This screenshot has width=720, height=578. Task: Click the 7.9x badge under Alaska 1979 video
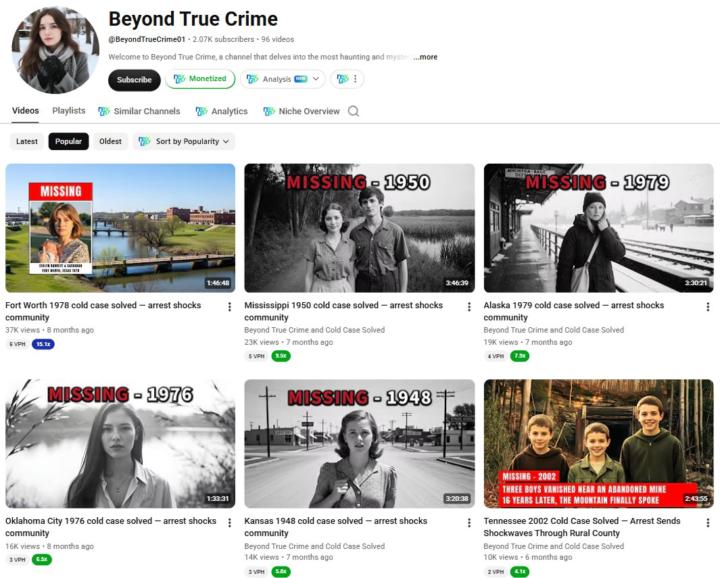(x=520, y=356)
